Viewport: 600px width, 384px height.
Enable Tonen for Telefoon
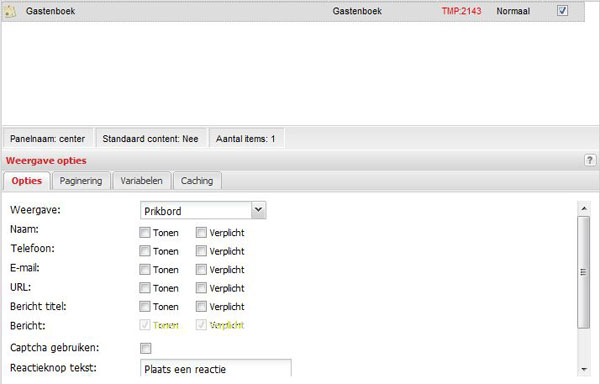[x=145, y=251]
